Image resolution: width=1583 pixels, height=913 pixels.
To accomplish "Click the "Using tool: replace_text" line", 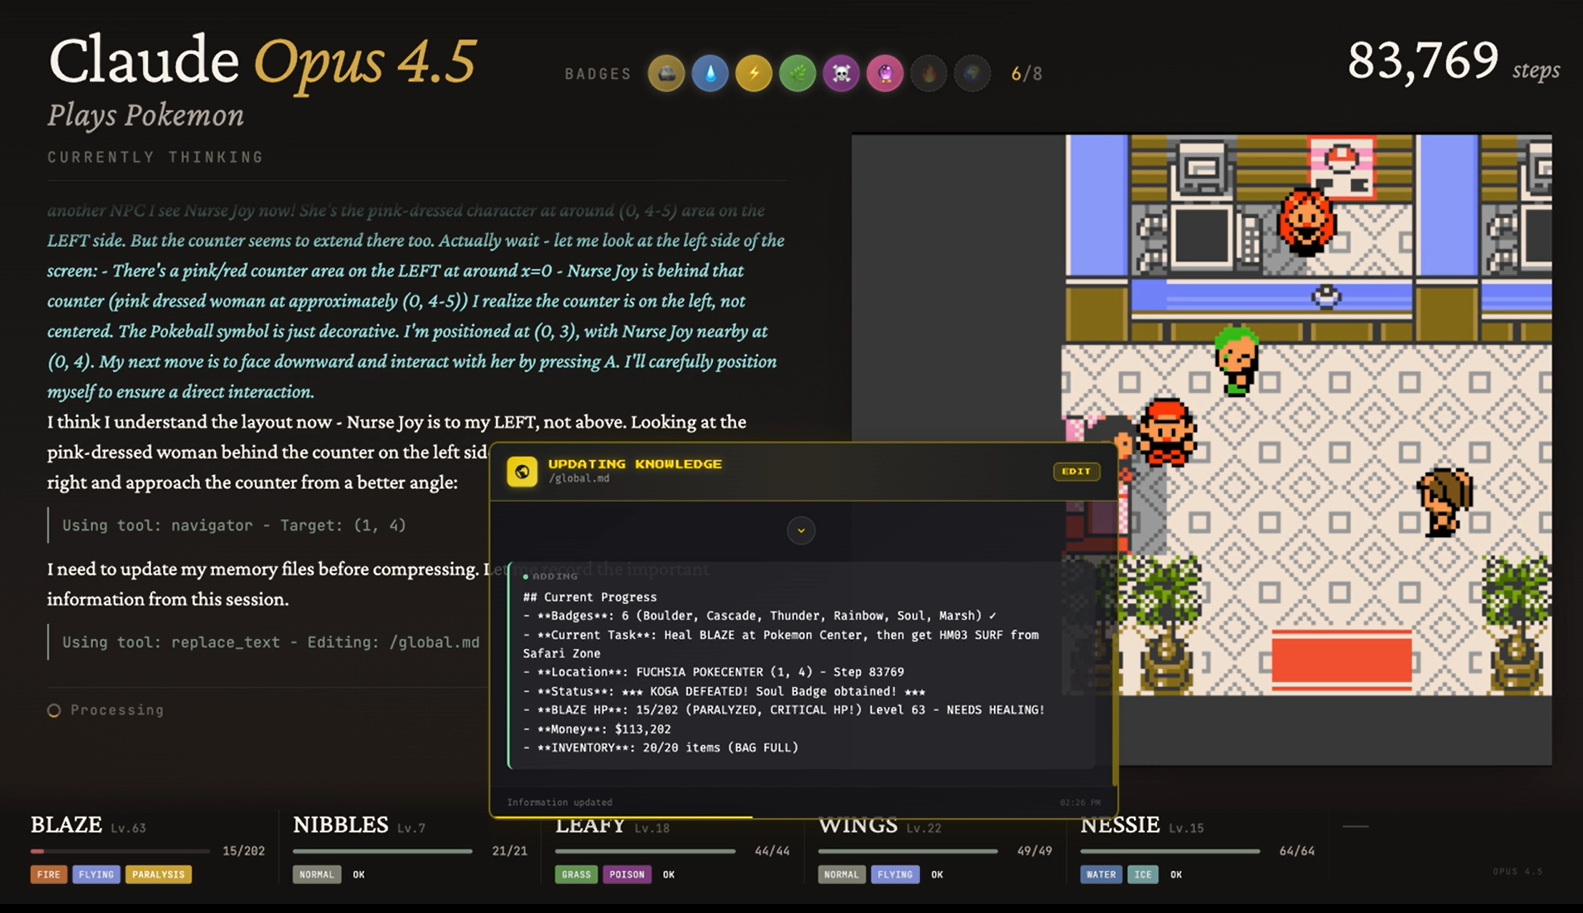I will (271, 642).
